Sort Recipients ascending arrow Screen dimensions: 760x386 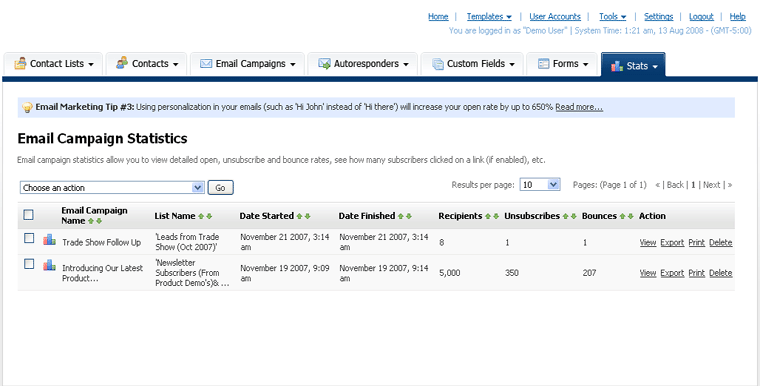pyautogui.click(x=488, y=216)
